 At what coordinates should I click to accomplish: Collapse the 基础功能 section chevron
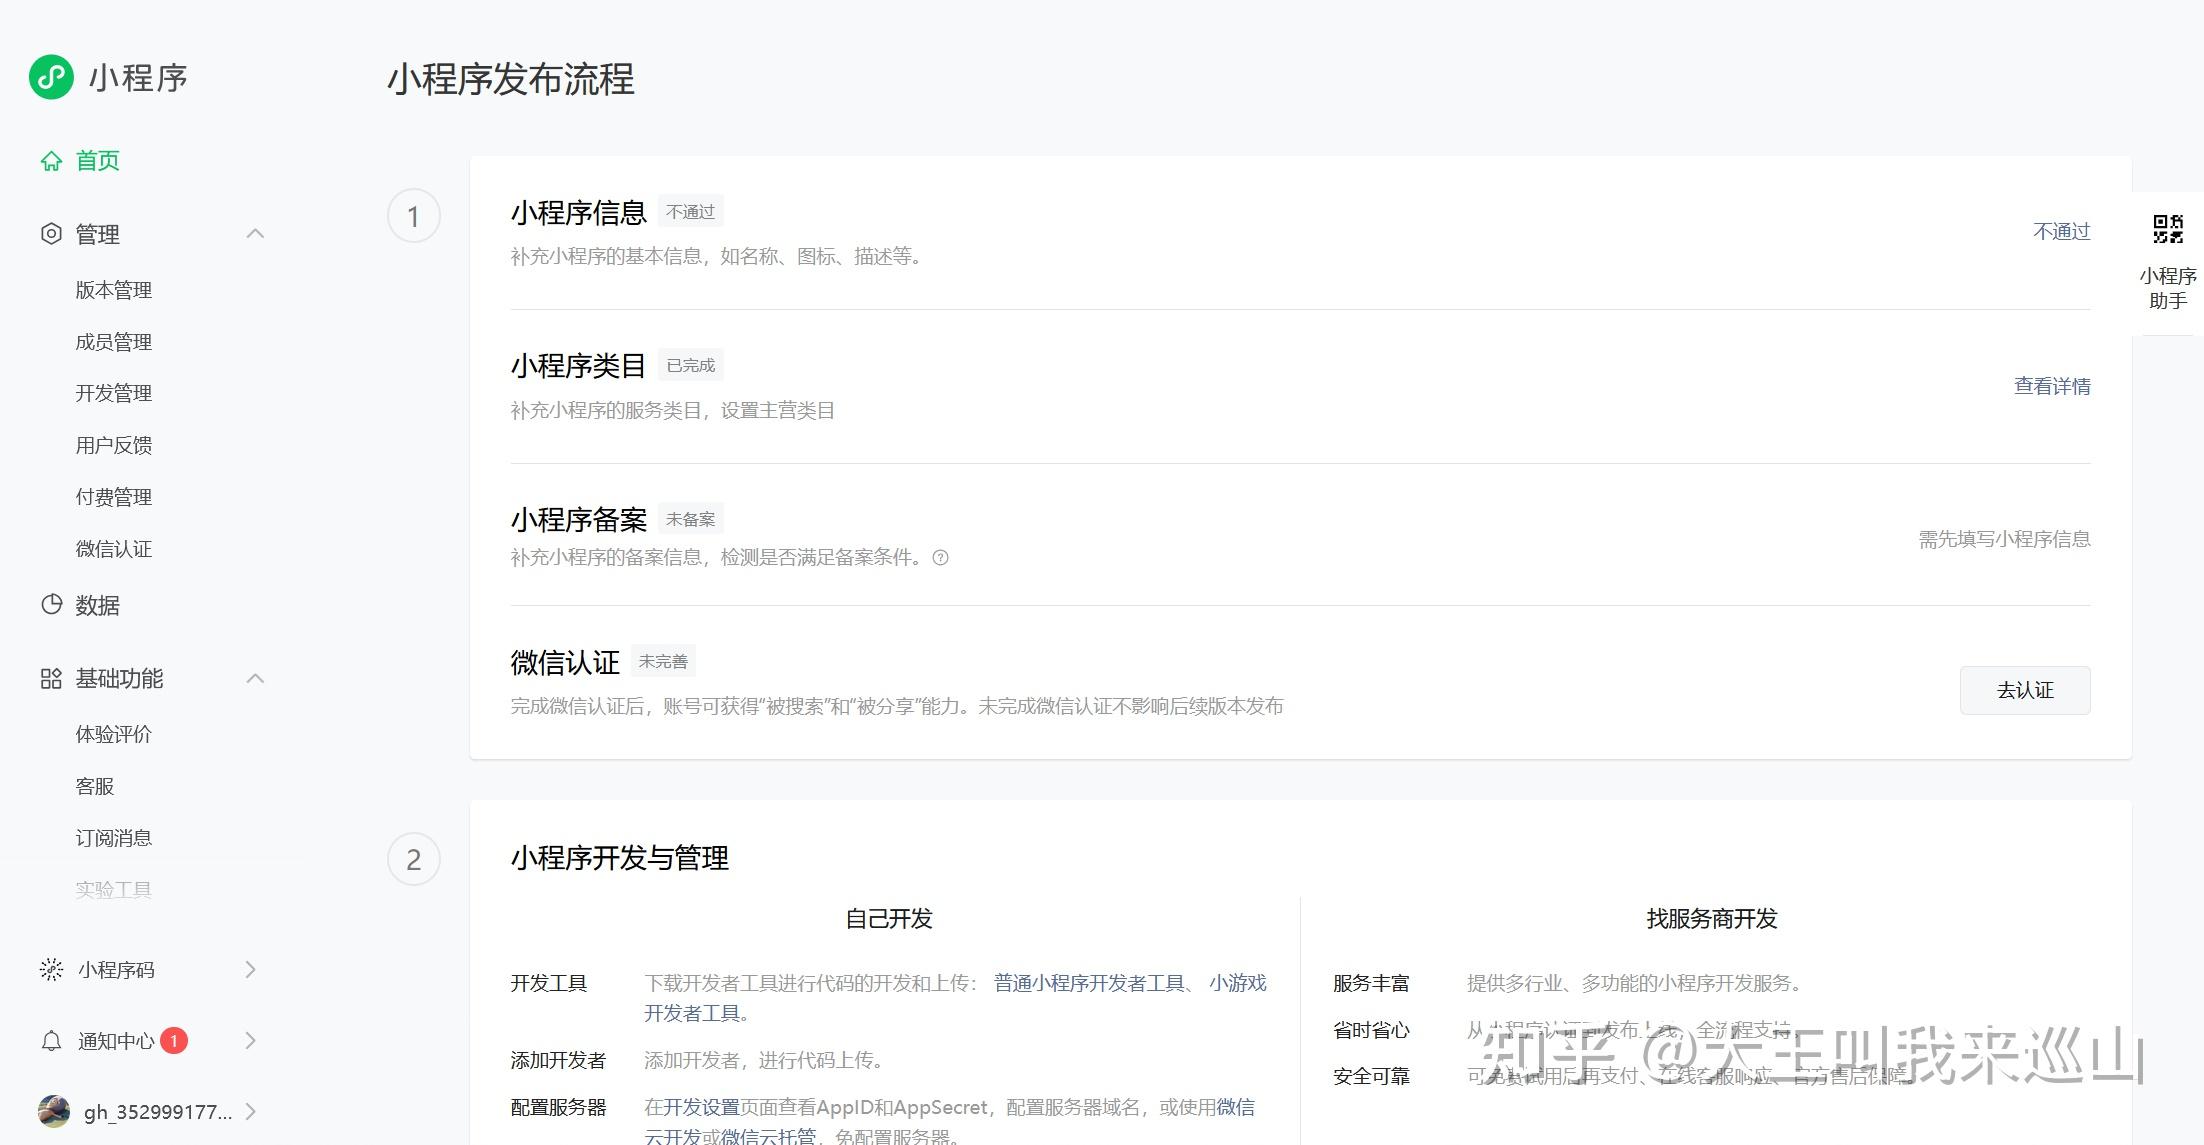[255, 679]
